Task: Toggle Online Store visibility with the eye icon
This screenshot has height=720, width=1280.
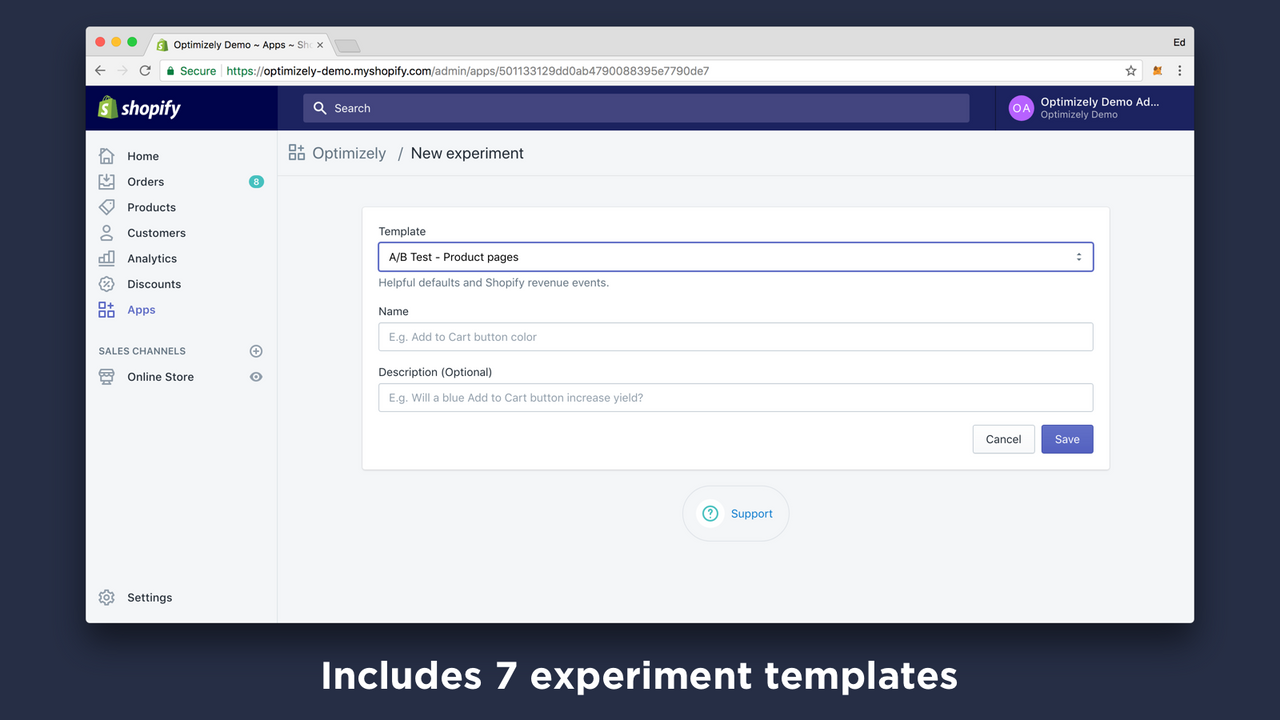Action: (x=255, y=376)
